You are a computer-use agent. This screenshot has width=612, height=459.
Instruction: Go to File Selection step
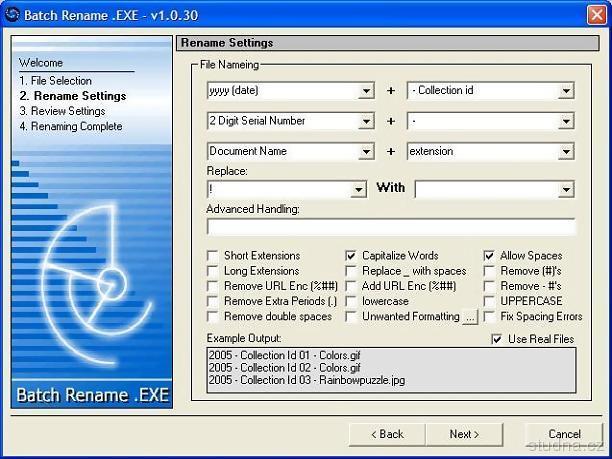pyautogui.click(x=56, y=81)
